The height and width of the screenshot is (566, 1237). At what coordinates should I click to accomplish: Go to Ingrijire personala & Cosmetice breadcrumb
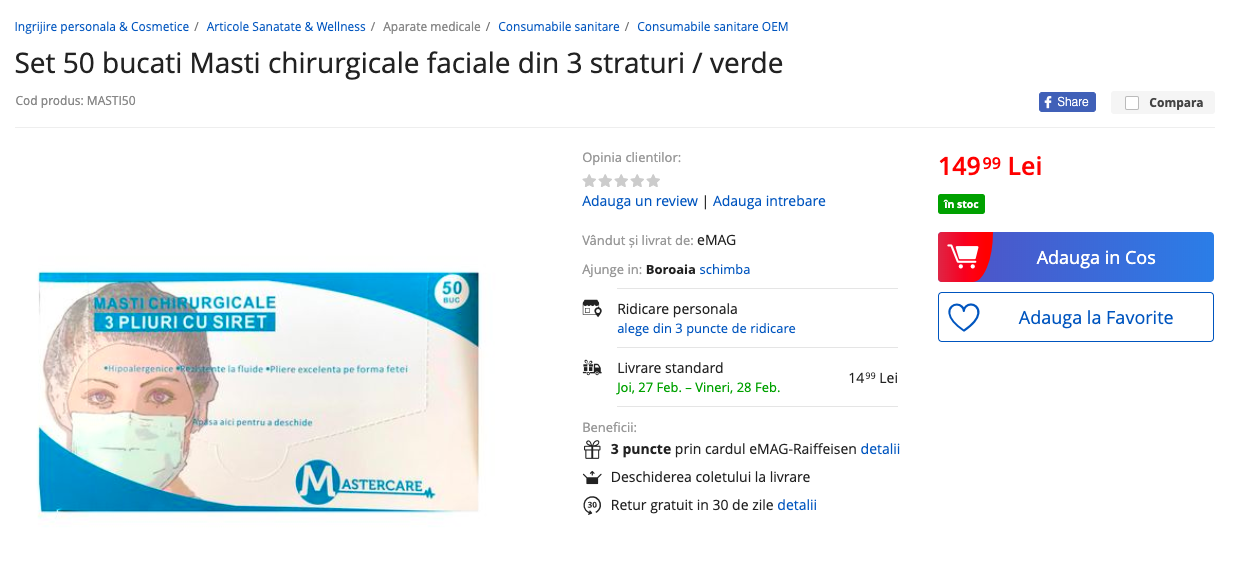pos(102,26)
